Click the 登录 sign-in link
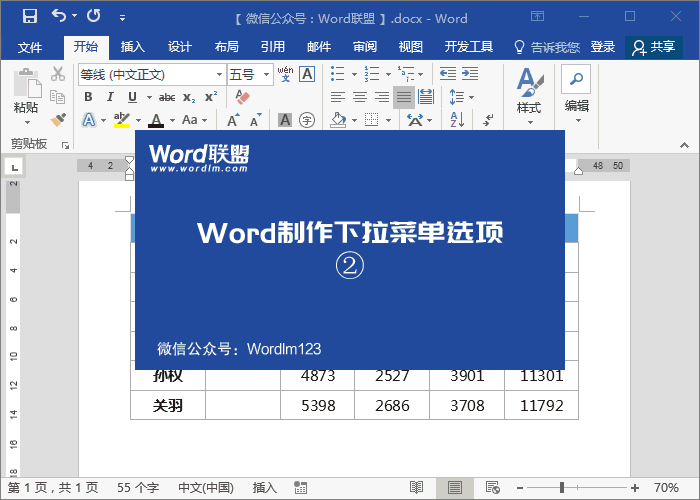Viewport: 700px width, 500px height. click(603, 47)
